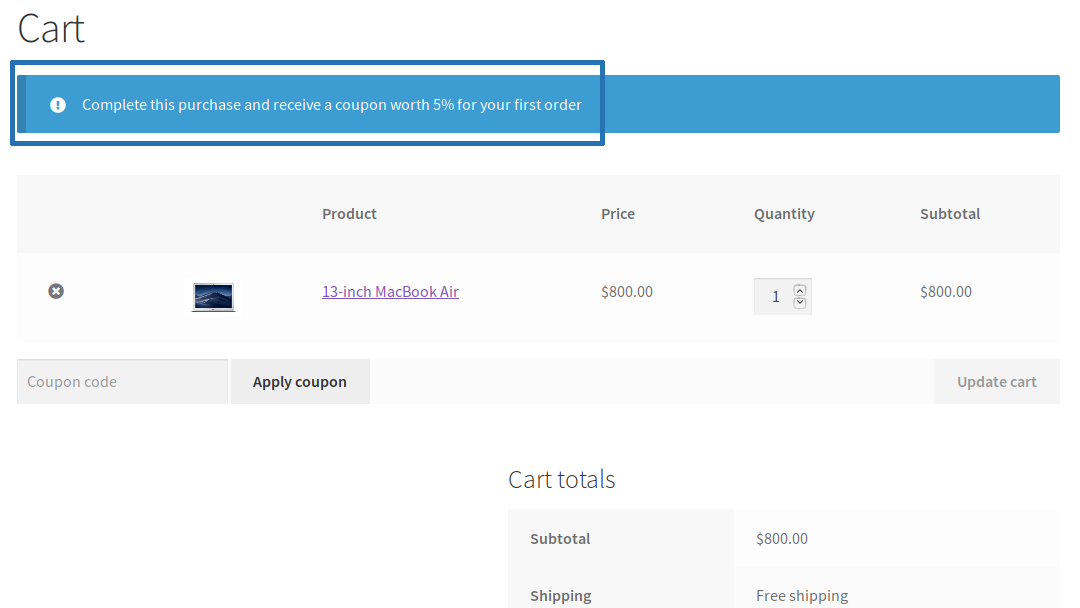1080x608 pixels.
Task: Click the Price column header
Action: point(618,213)
